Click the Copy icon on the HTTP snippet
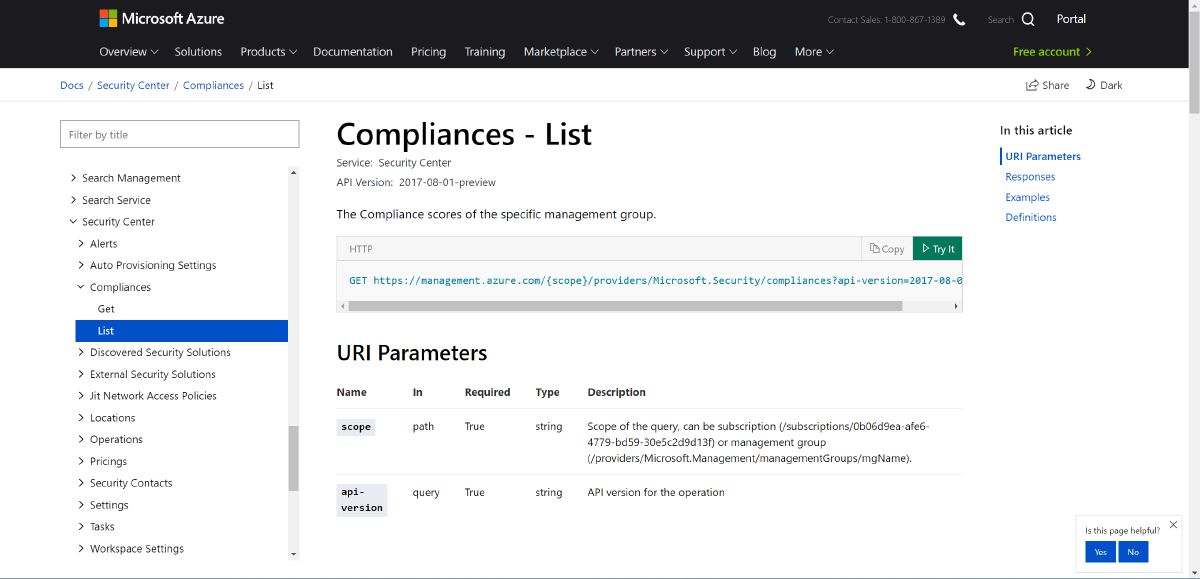Screen dimensions: 1200x579 pos(875,248)
